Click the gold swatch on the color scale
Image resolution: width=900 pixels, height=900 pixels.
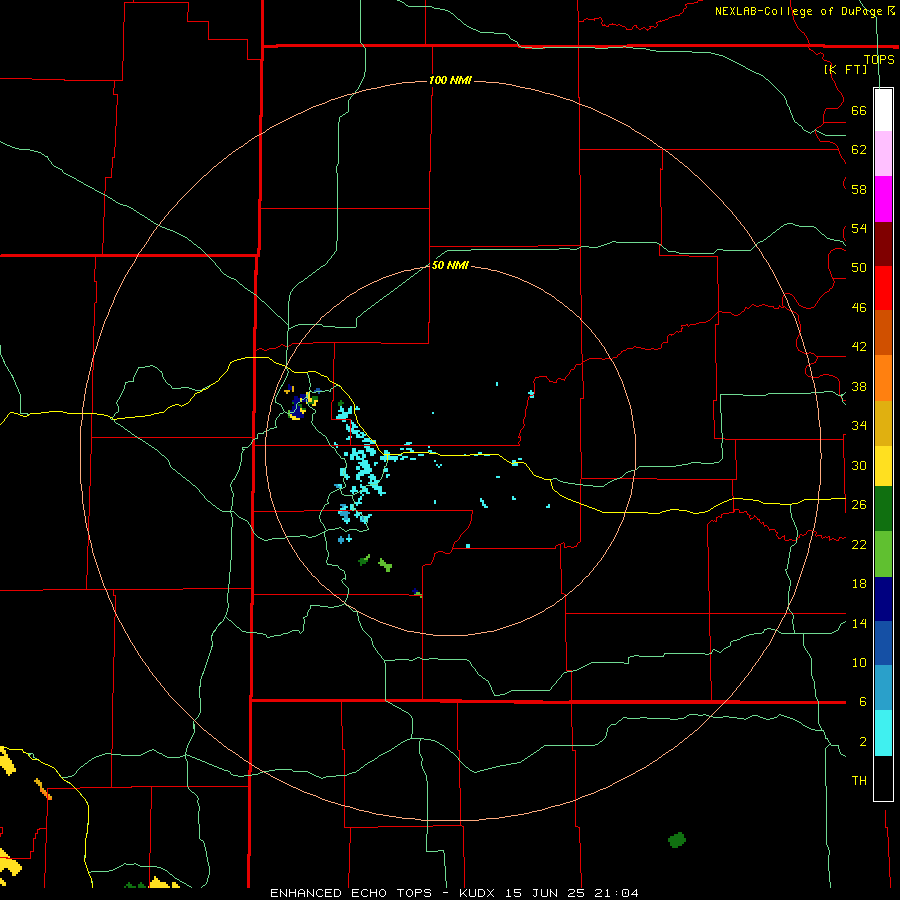(883, 423)
